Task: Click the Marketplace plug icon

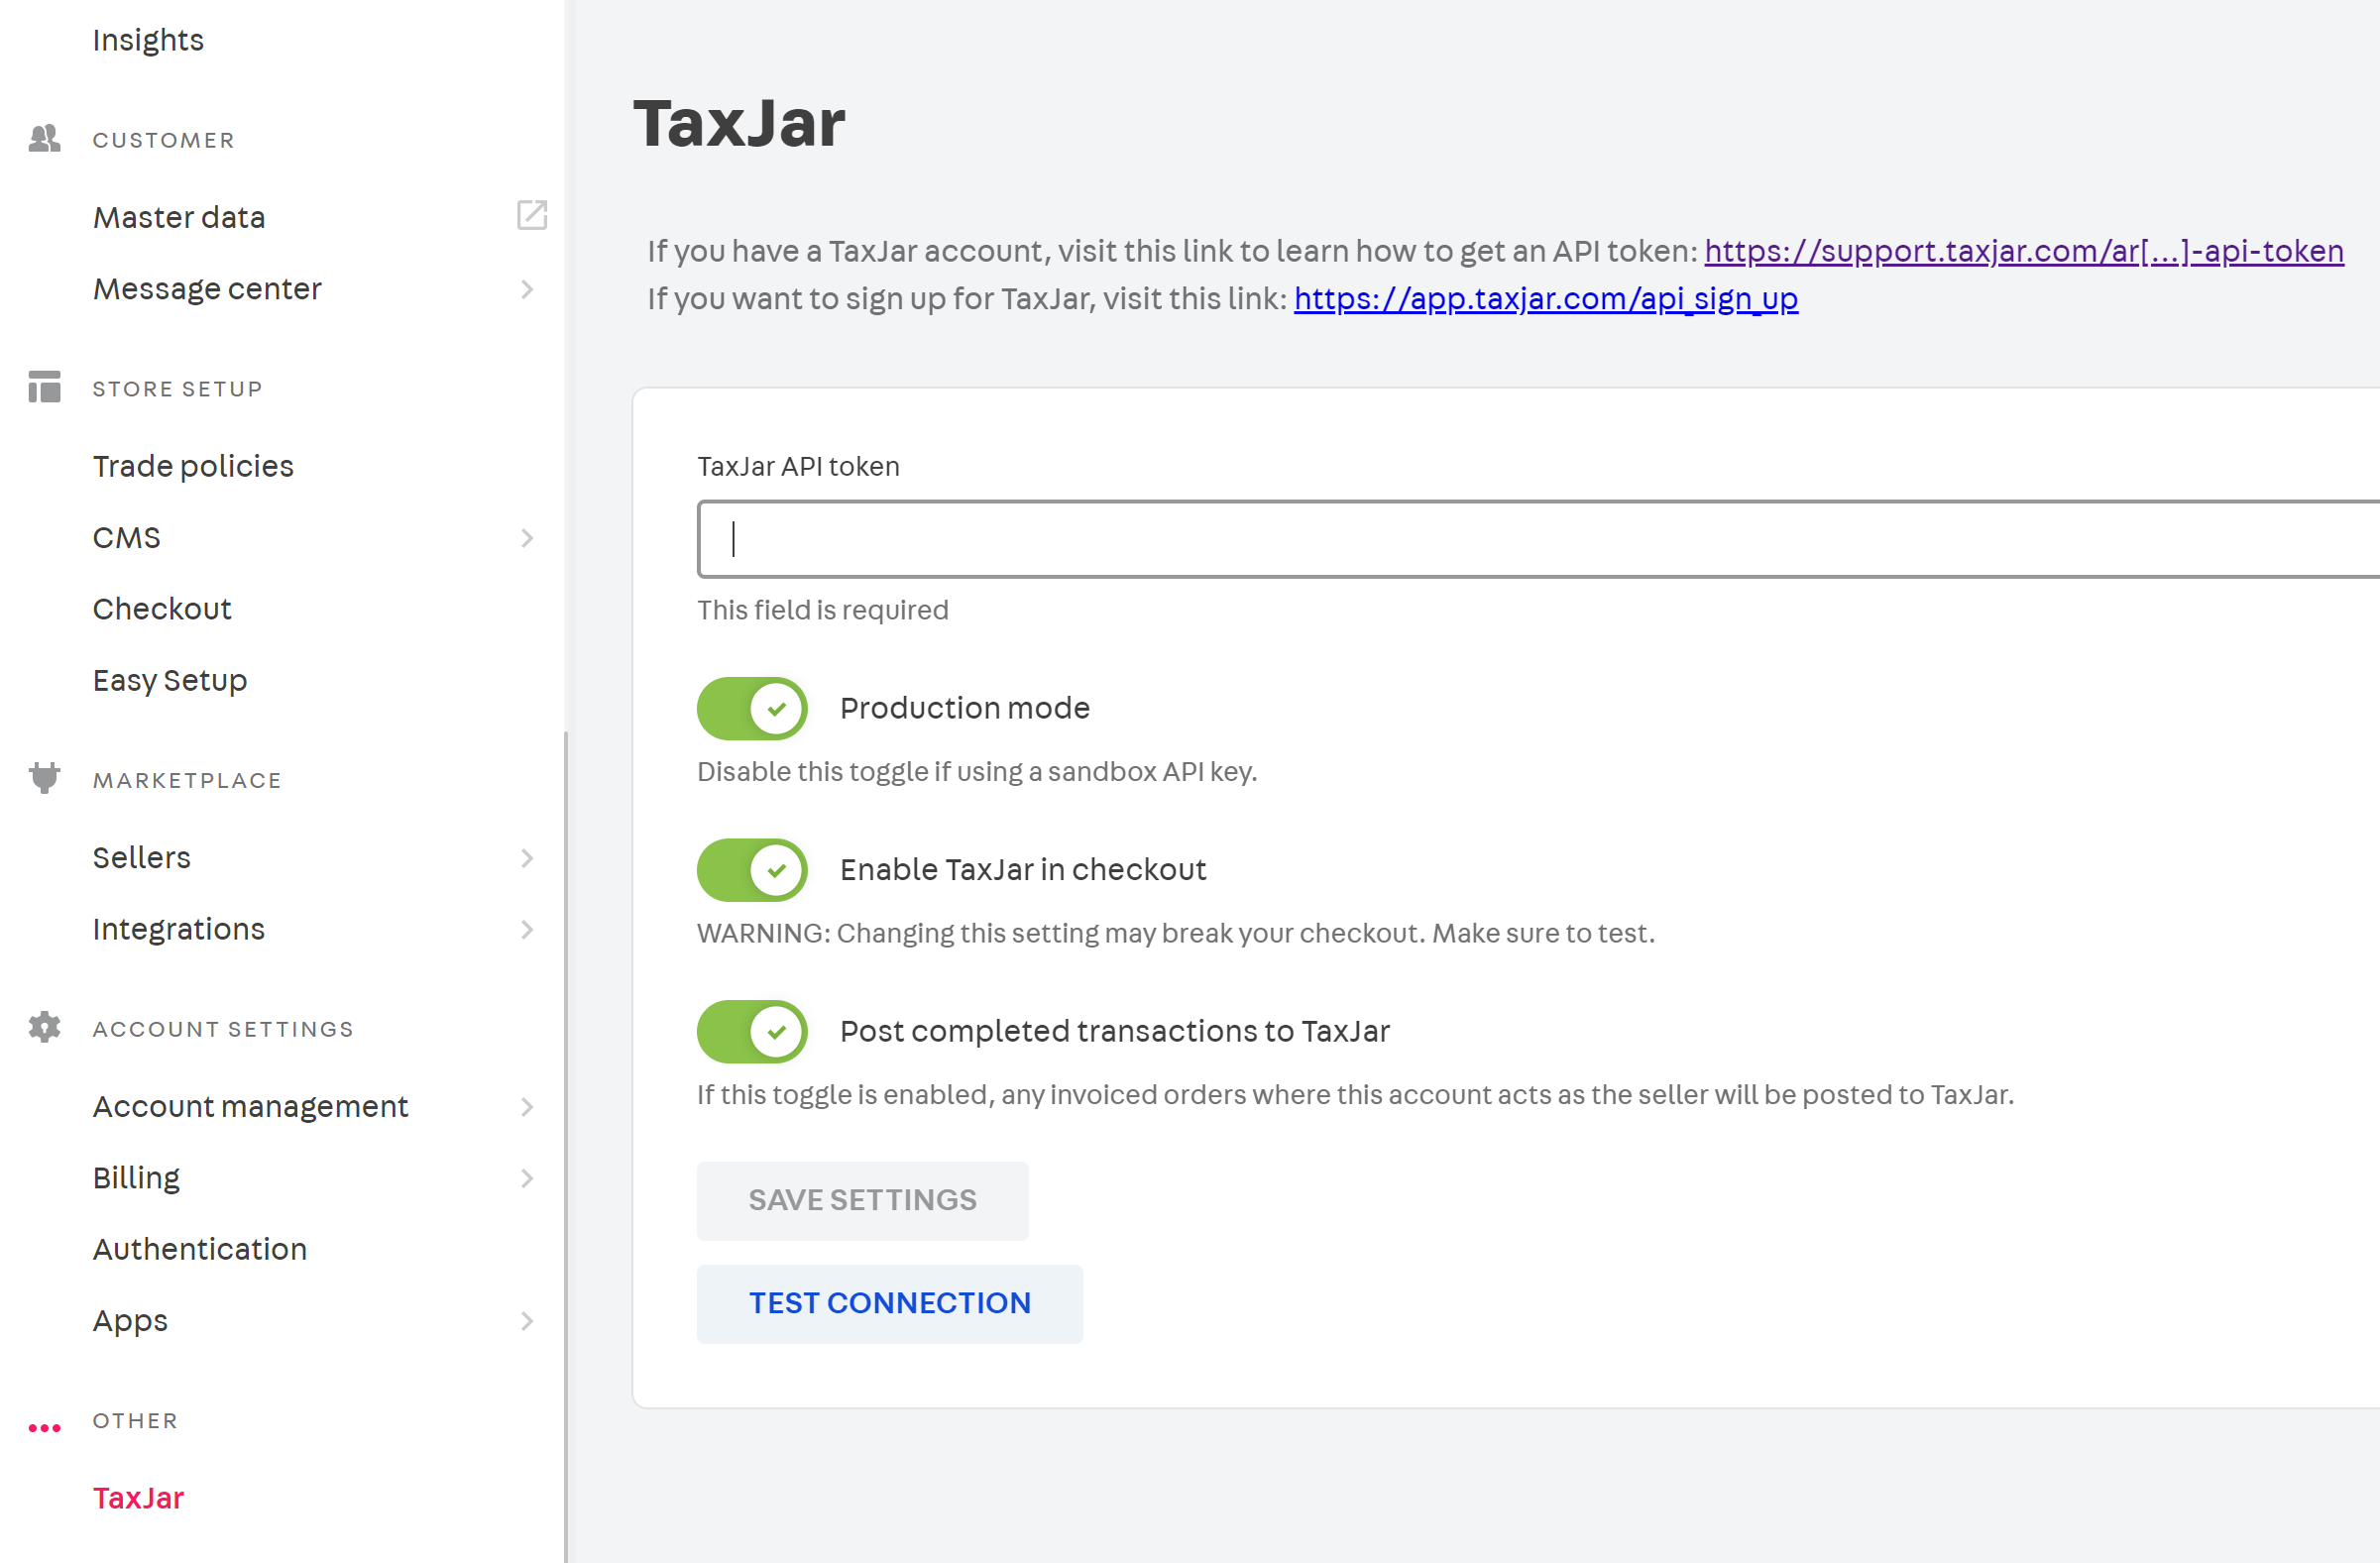Action: tap(45, 778)
